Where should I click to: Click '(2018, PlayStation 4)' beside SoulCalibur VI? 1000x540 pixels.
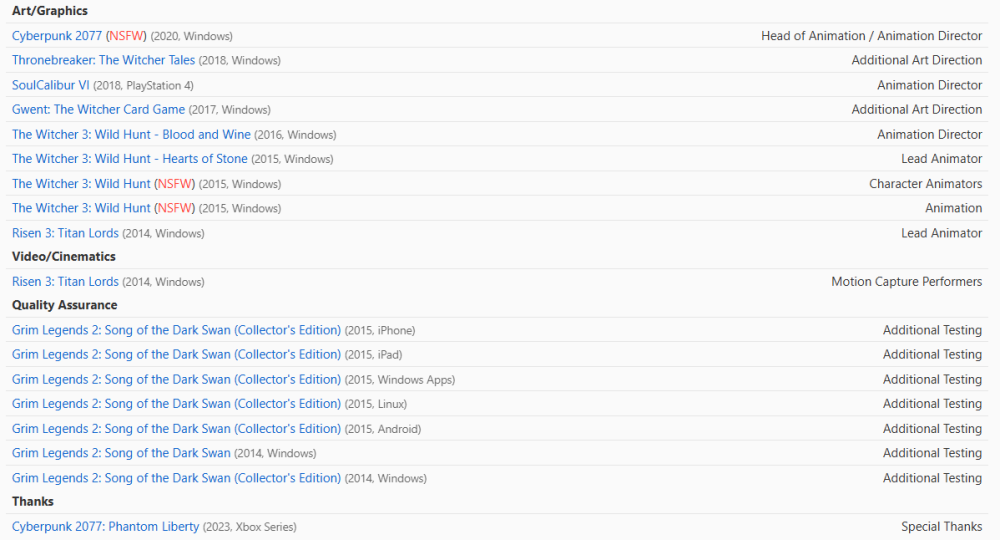click(143, 86)
